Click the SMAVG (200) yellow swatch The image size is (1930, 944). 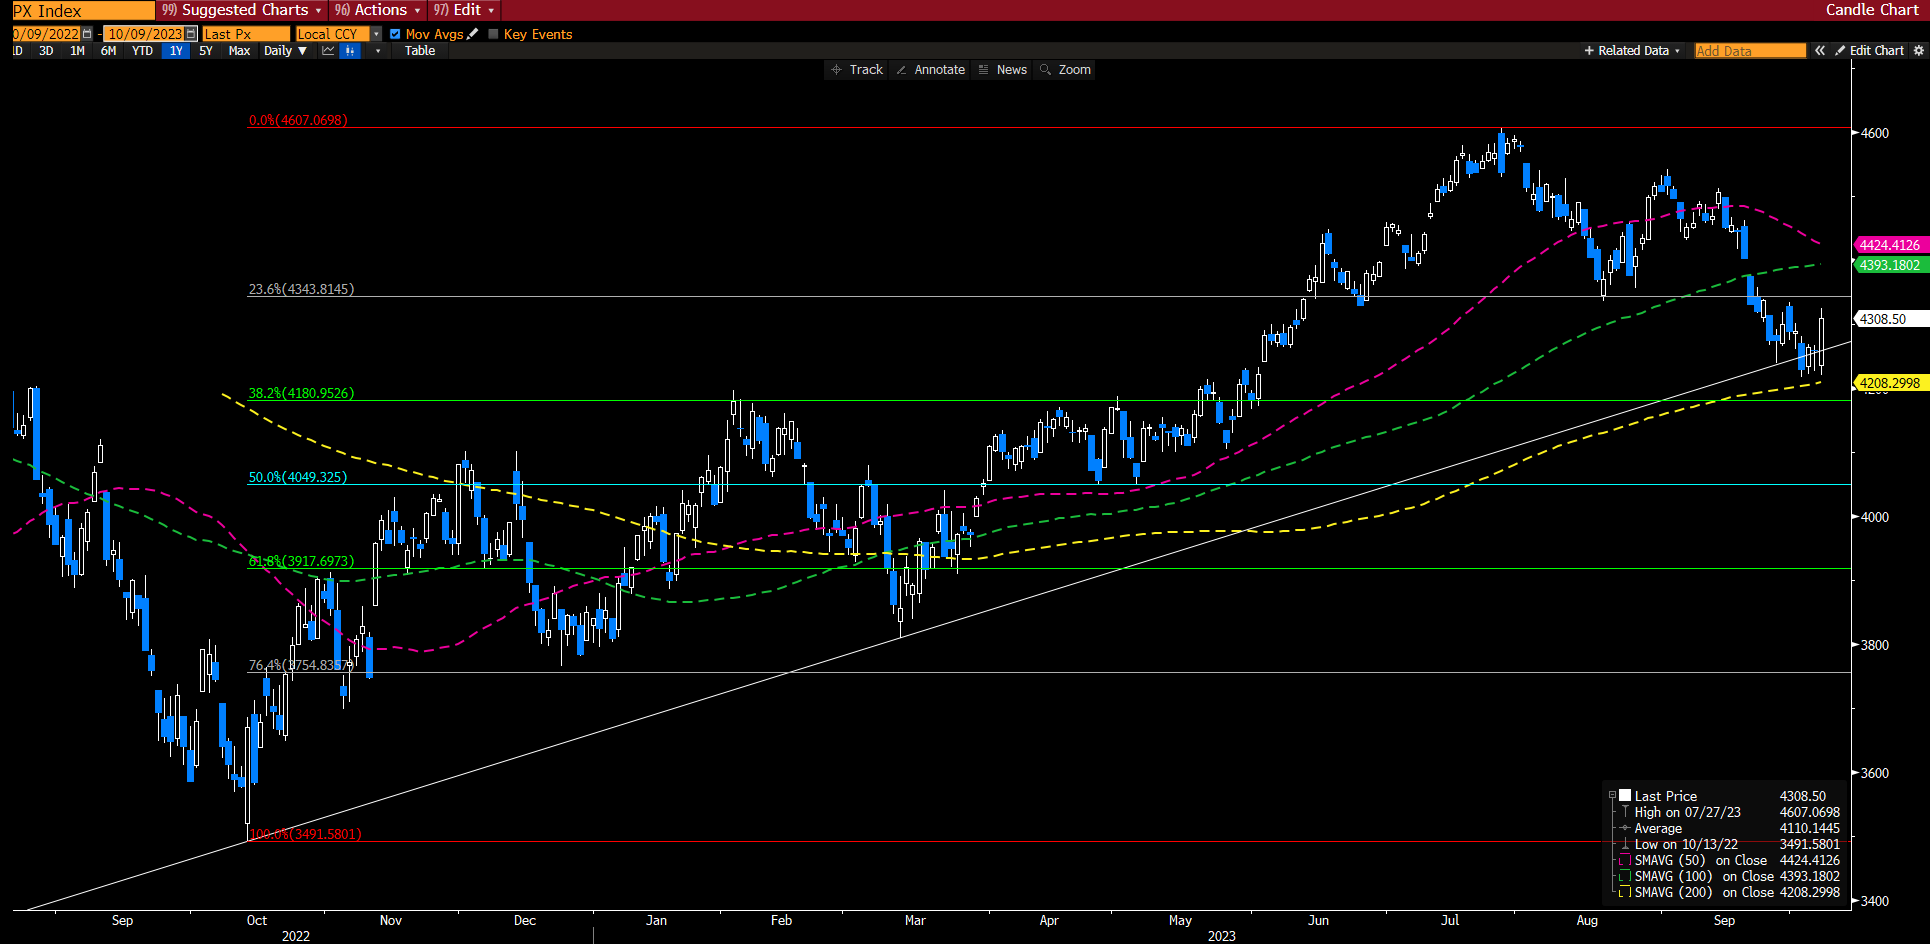point(1625,892)
